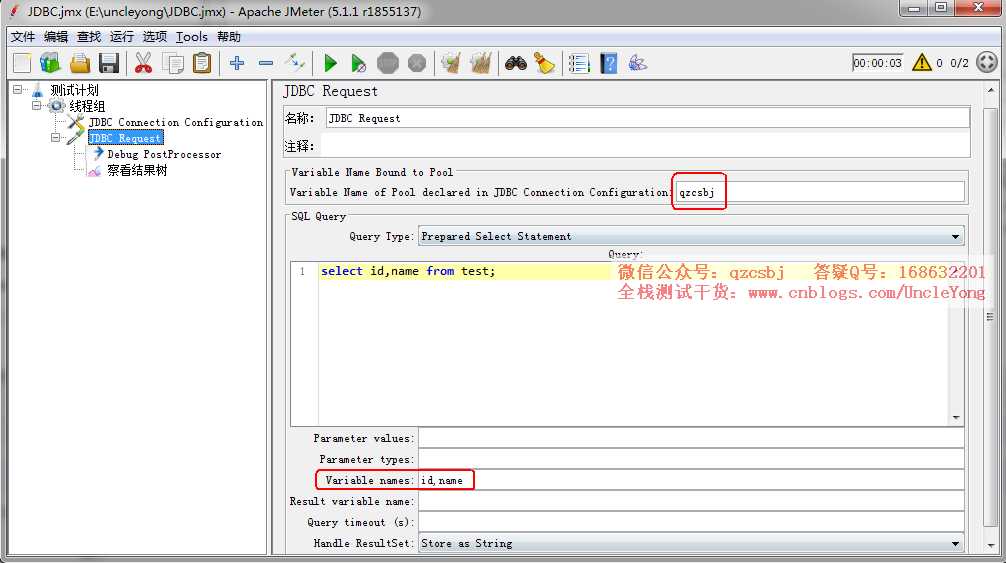This screenshot has width=1006, height=563.
Task: Expand all tree nodes with plus icon
Action: pyautogui.click(x=237, y=63)
